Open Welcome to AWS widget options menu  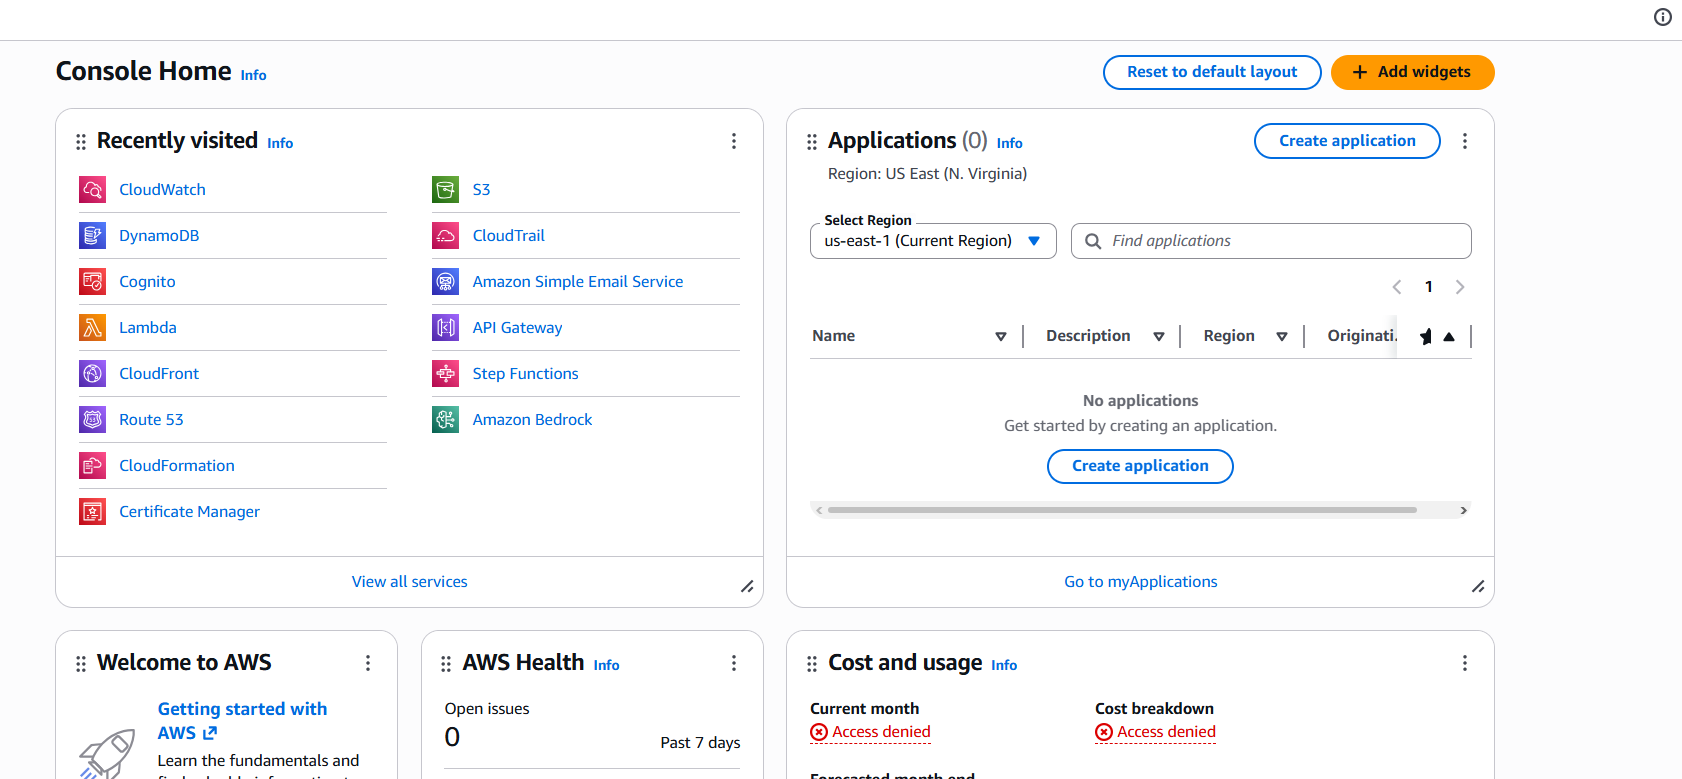click(x=368, y=663)
